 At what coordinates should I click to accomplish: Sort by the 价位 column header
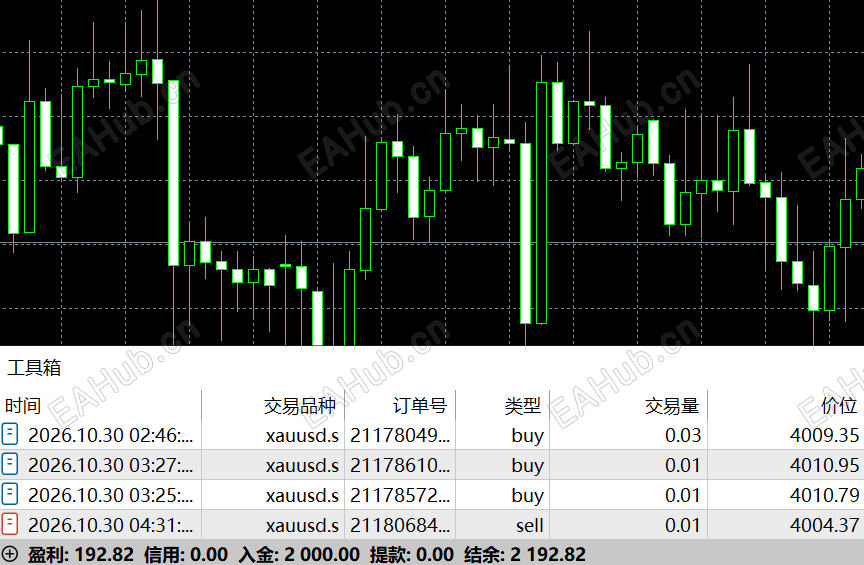839,406
